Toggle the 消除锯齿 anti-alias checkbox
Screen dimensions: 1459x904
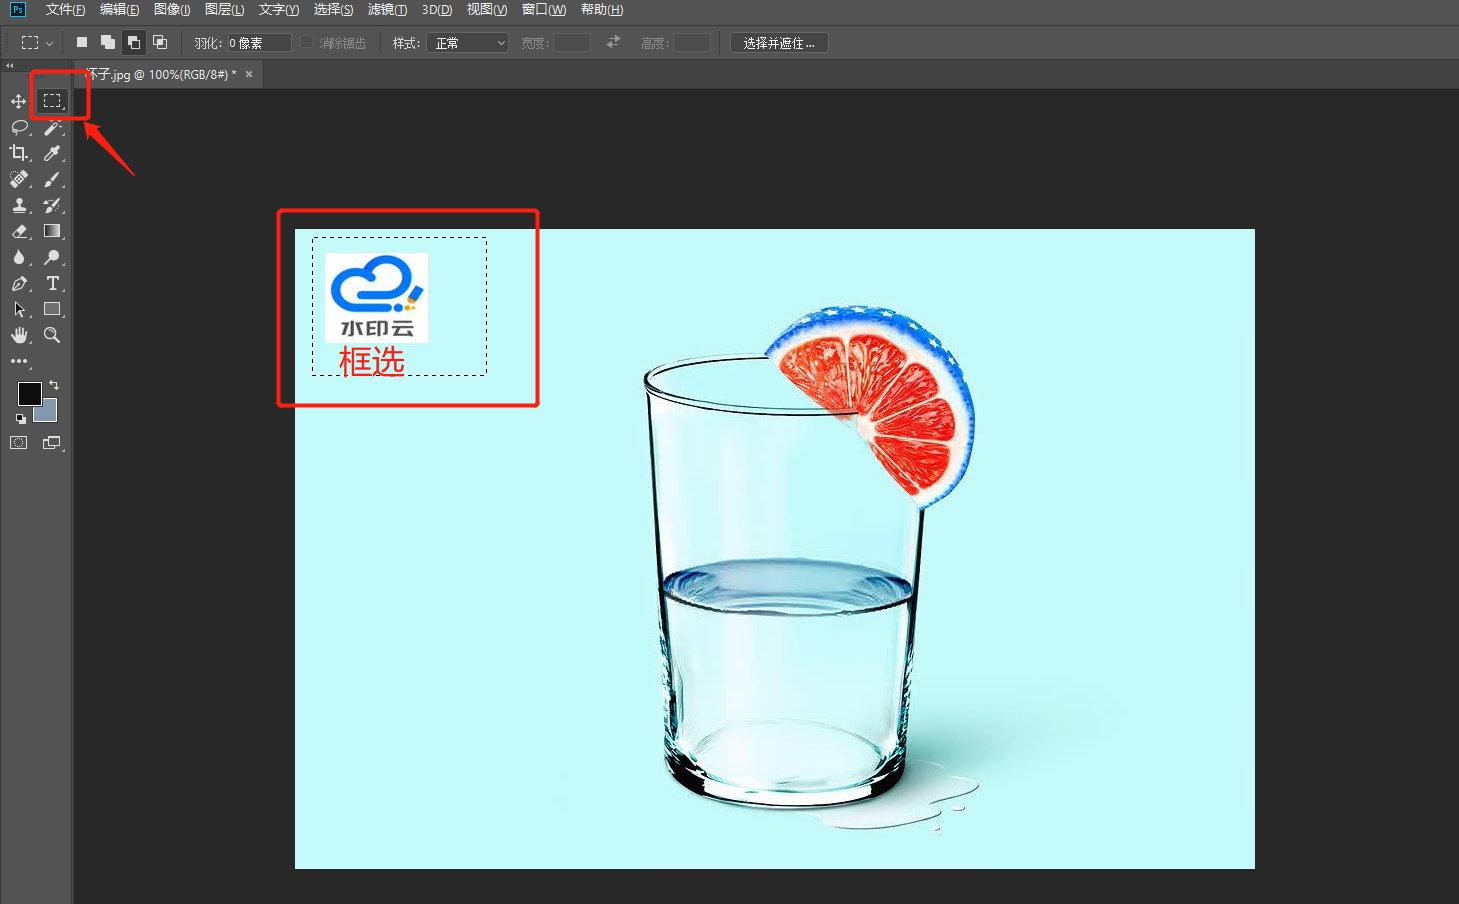(x=307, y=42)
